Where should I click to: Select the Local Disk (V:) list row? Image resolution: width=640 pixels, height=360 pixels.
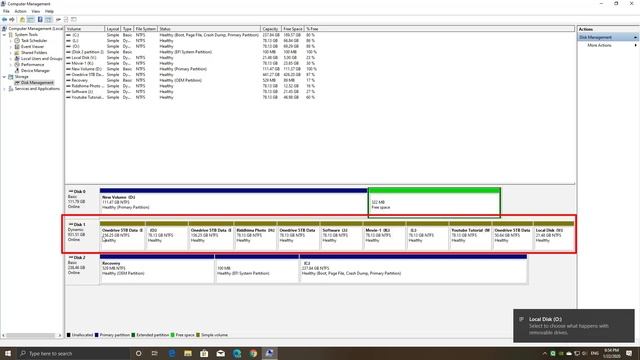[x=192, y=58]
